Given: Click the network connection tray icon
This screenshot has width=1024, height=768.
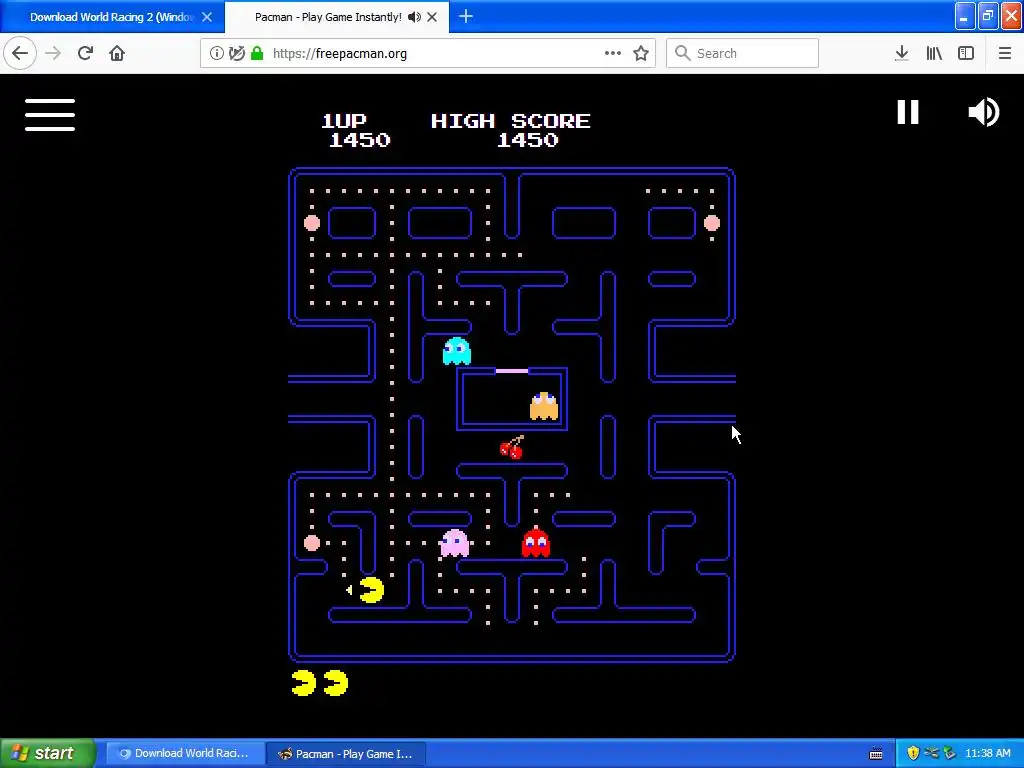Looking at the screenshot, I should click(931, 753).
